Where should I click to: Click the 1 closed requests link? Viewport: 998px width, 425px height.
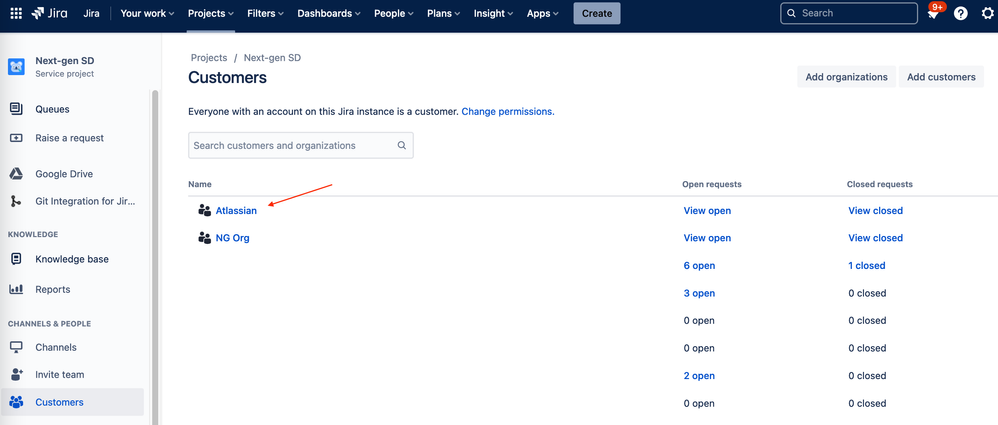point(867,266)
